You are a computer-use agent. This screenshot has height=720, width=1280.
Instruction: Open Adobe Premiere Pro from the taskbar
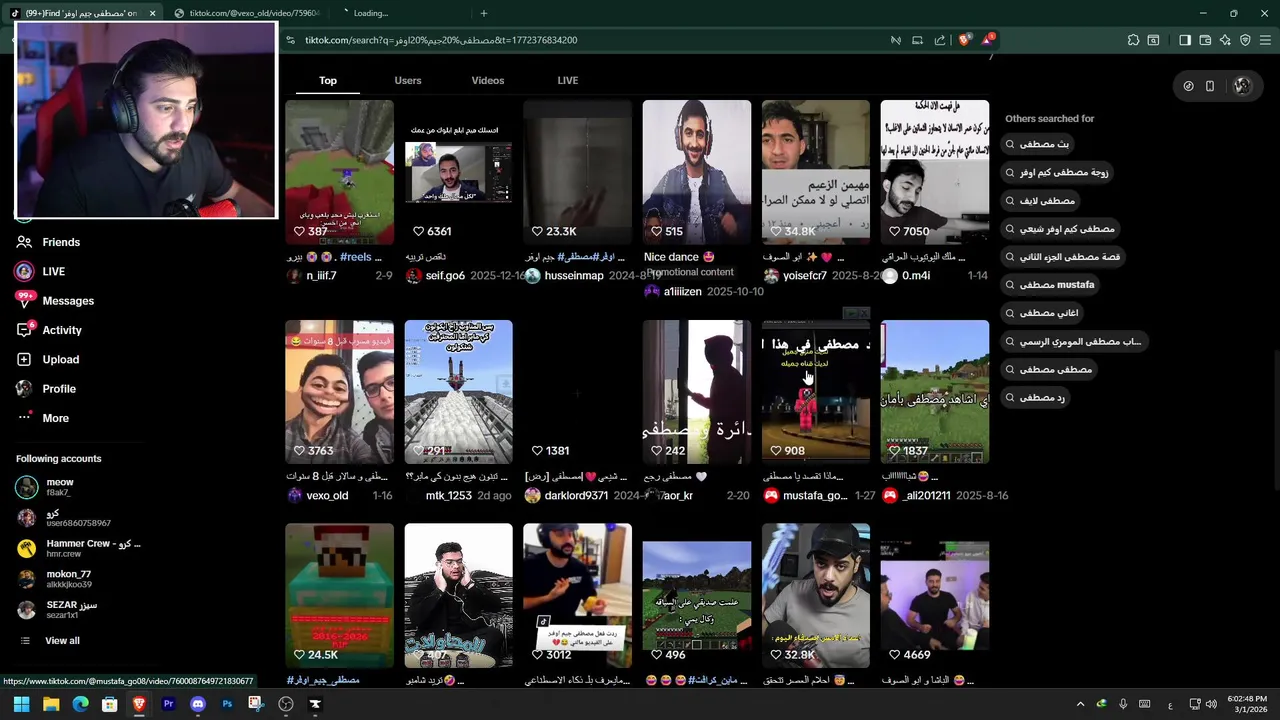[168, 704]
